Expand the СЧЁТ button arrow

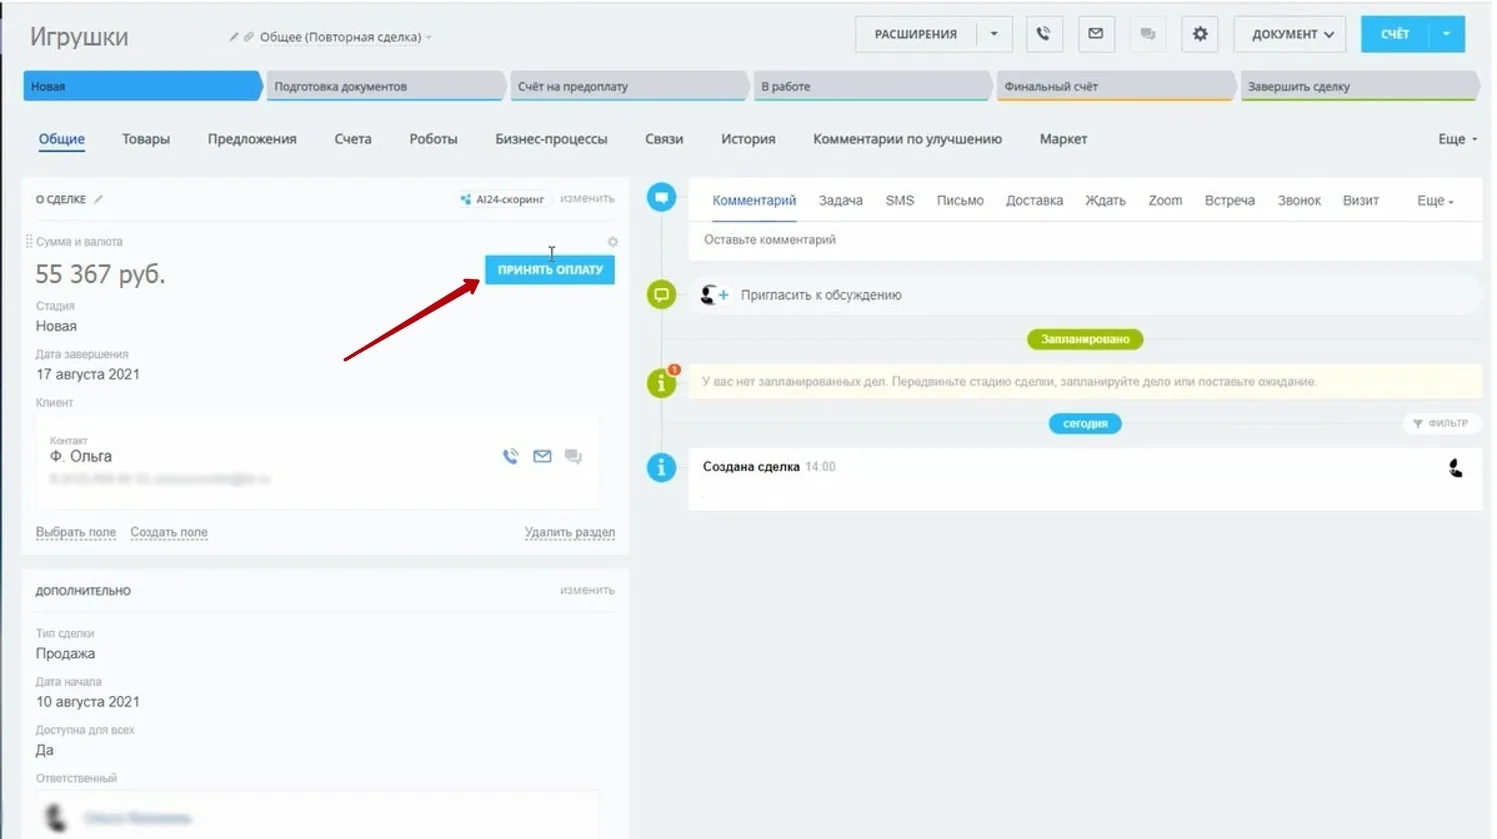(x=1446, y=34)
